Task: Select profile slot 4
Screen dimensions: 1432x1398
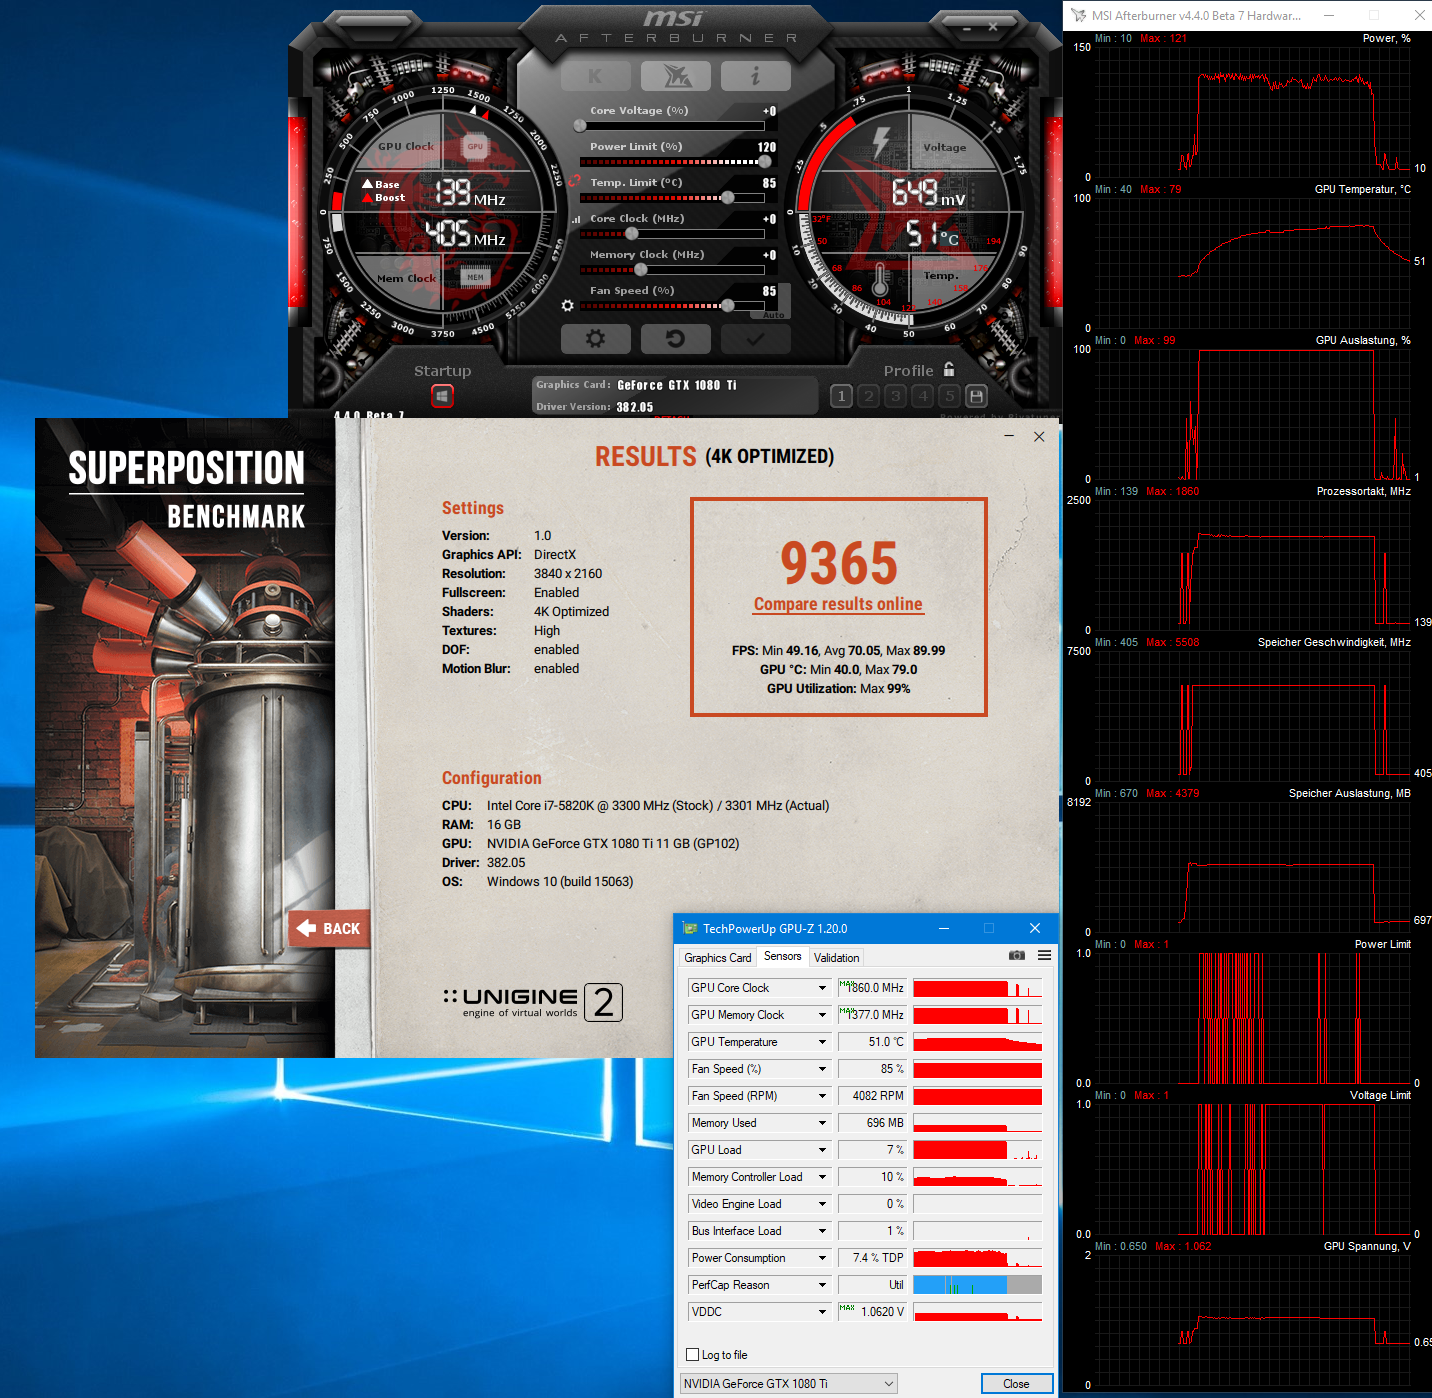Action: pos(923,397)
